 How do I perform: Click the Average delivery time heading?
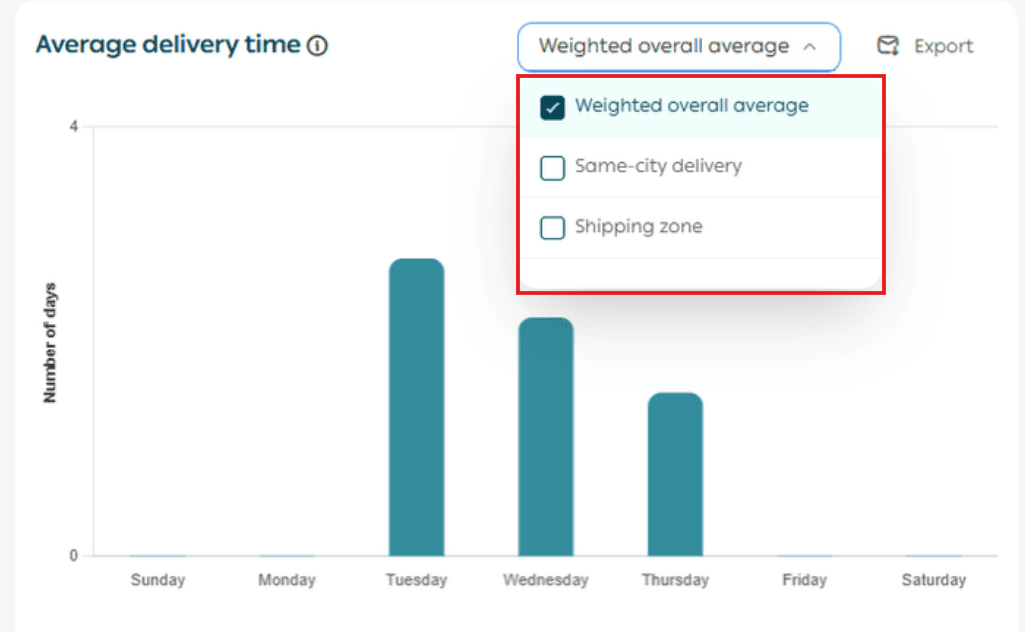(x=168, y=45)
